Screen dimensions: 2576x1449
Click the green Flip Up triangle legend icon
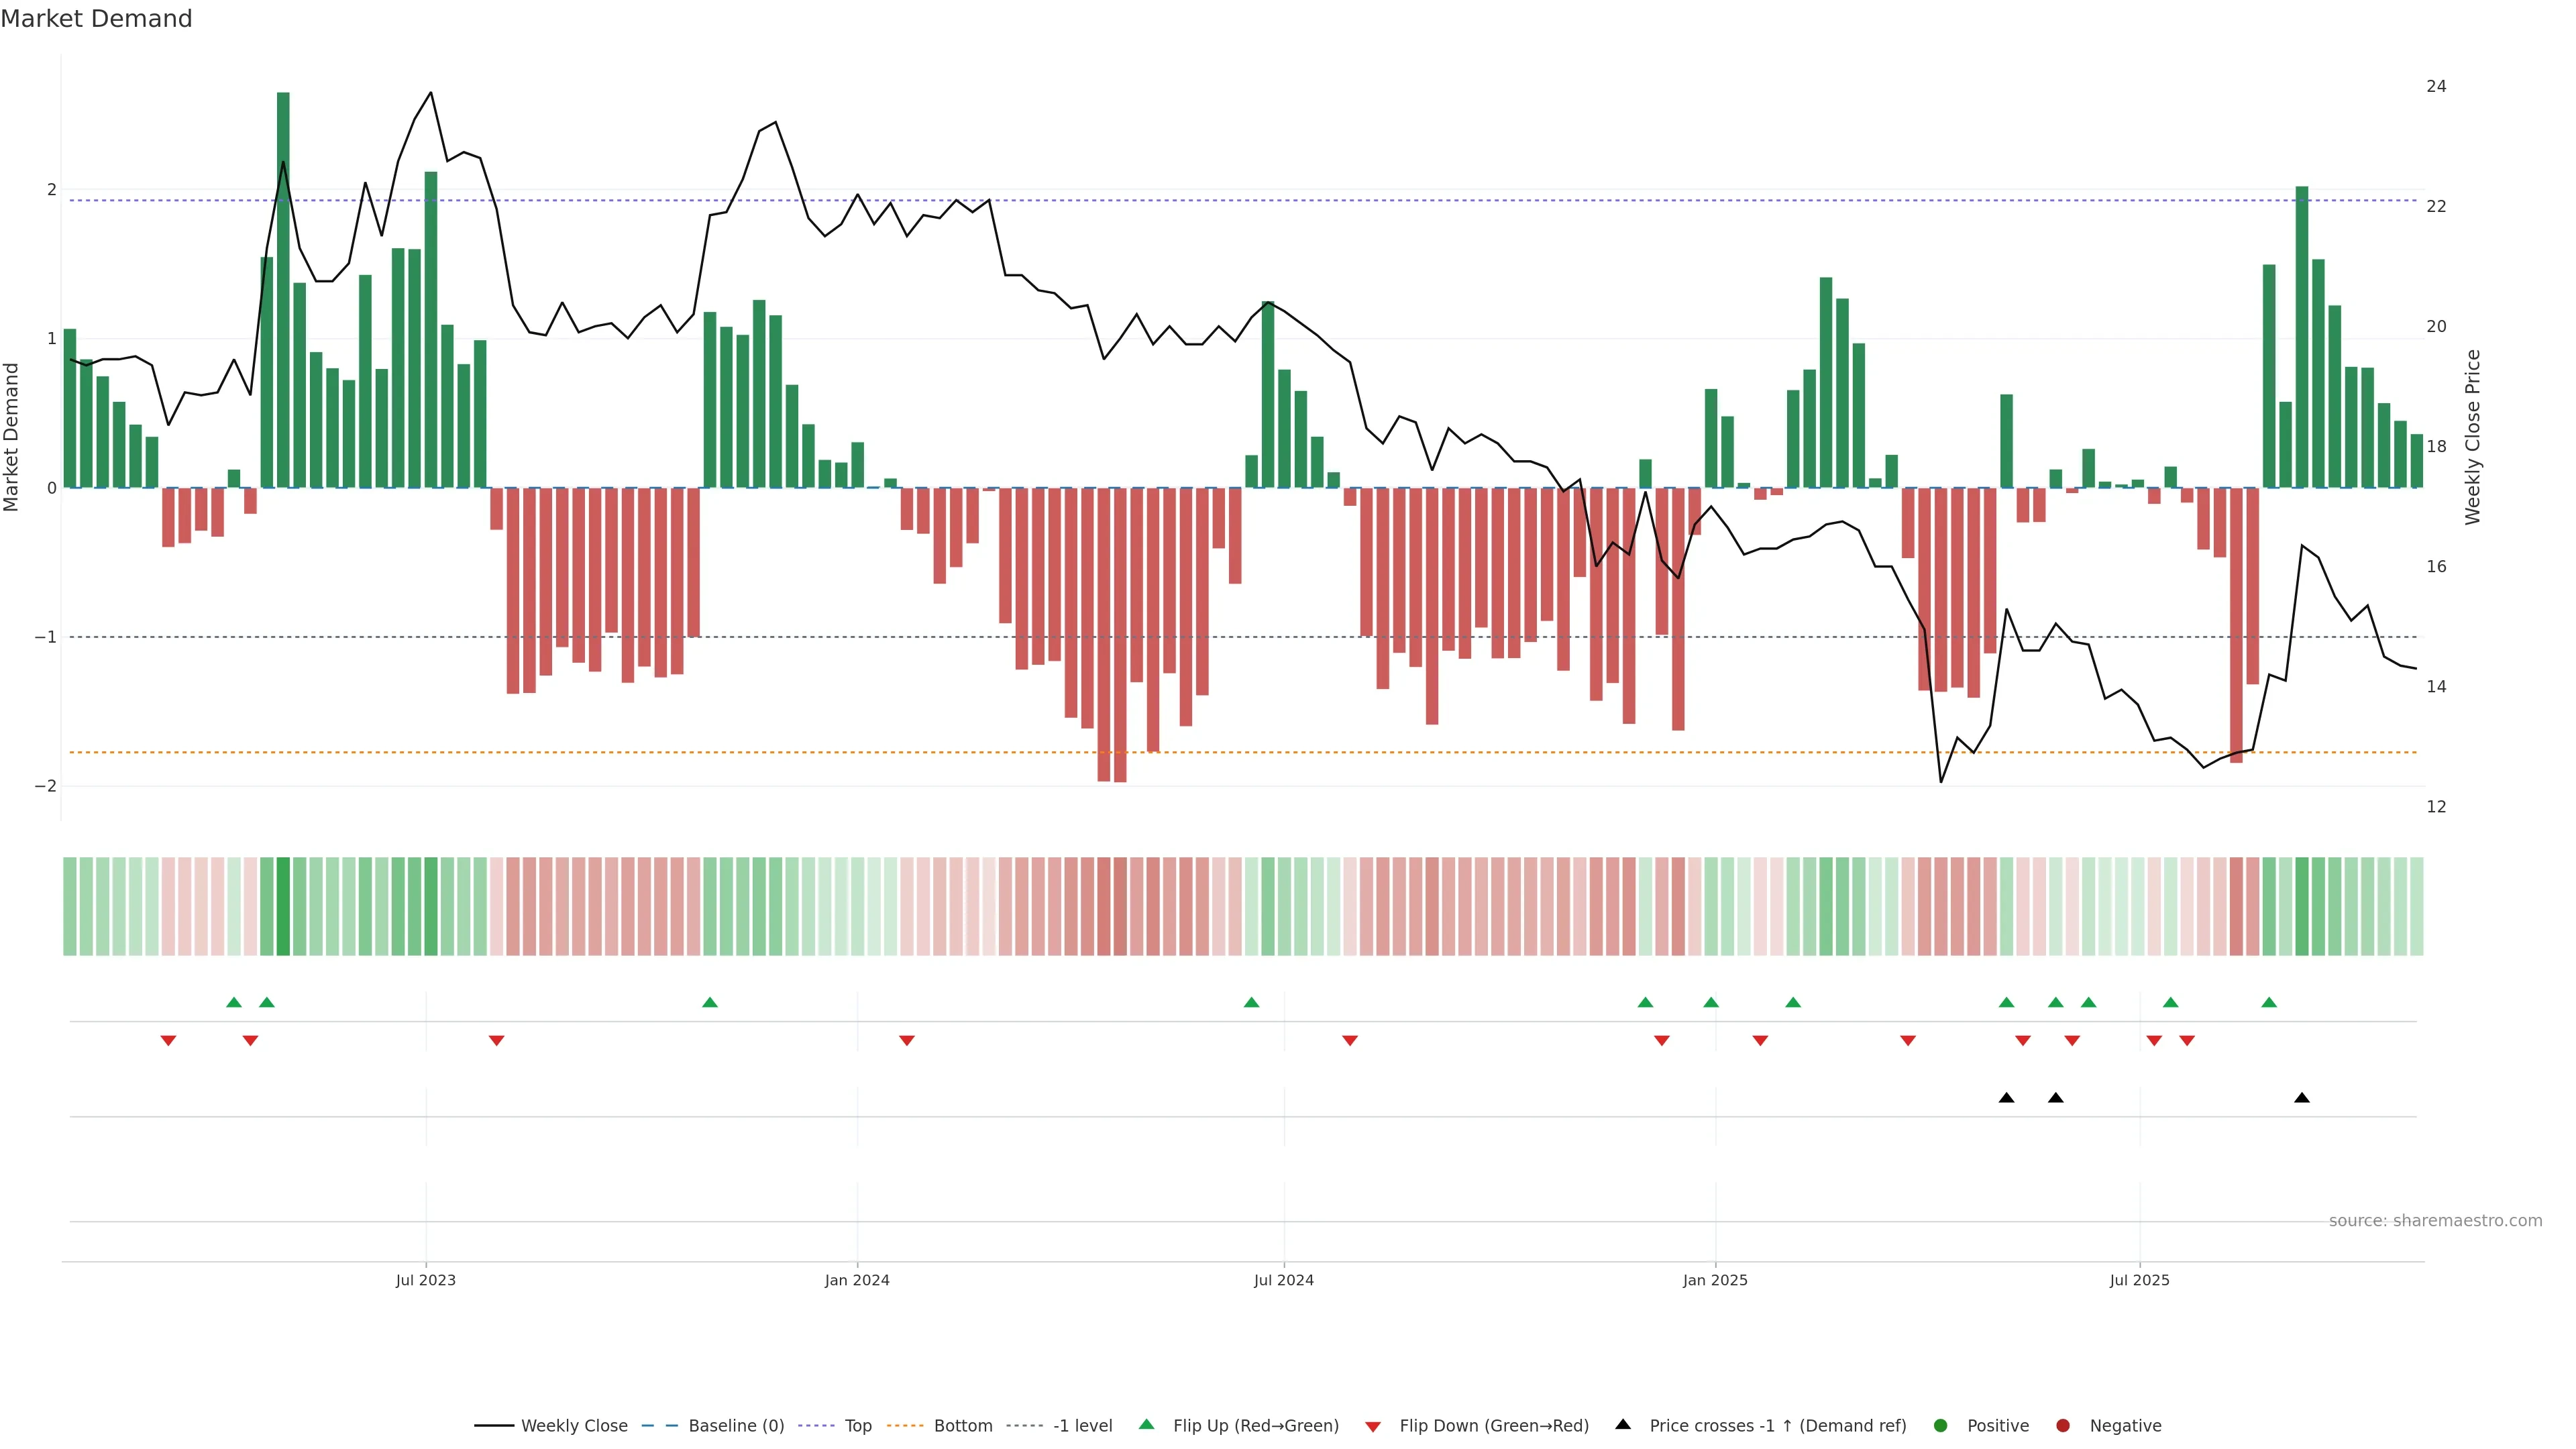[x=1146, y=1424]
